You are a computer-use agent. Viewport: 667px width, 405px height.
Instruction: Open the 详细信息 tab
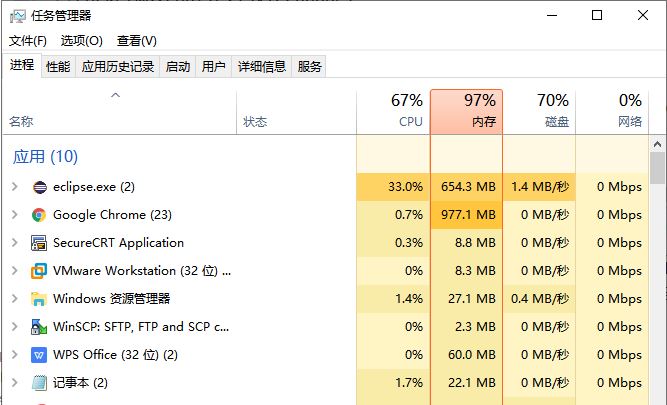pos(262,67)
